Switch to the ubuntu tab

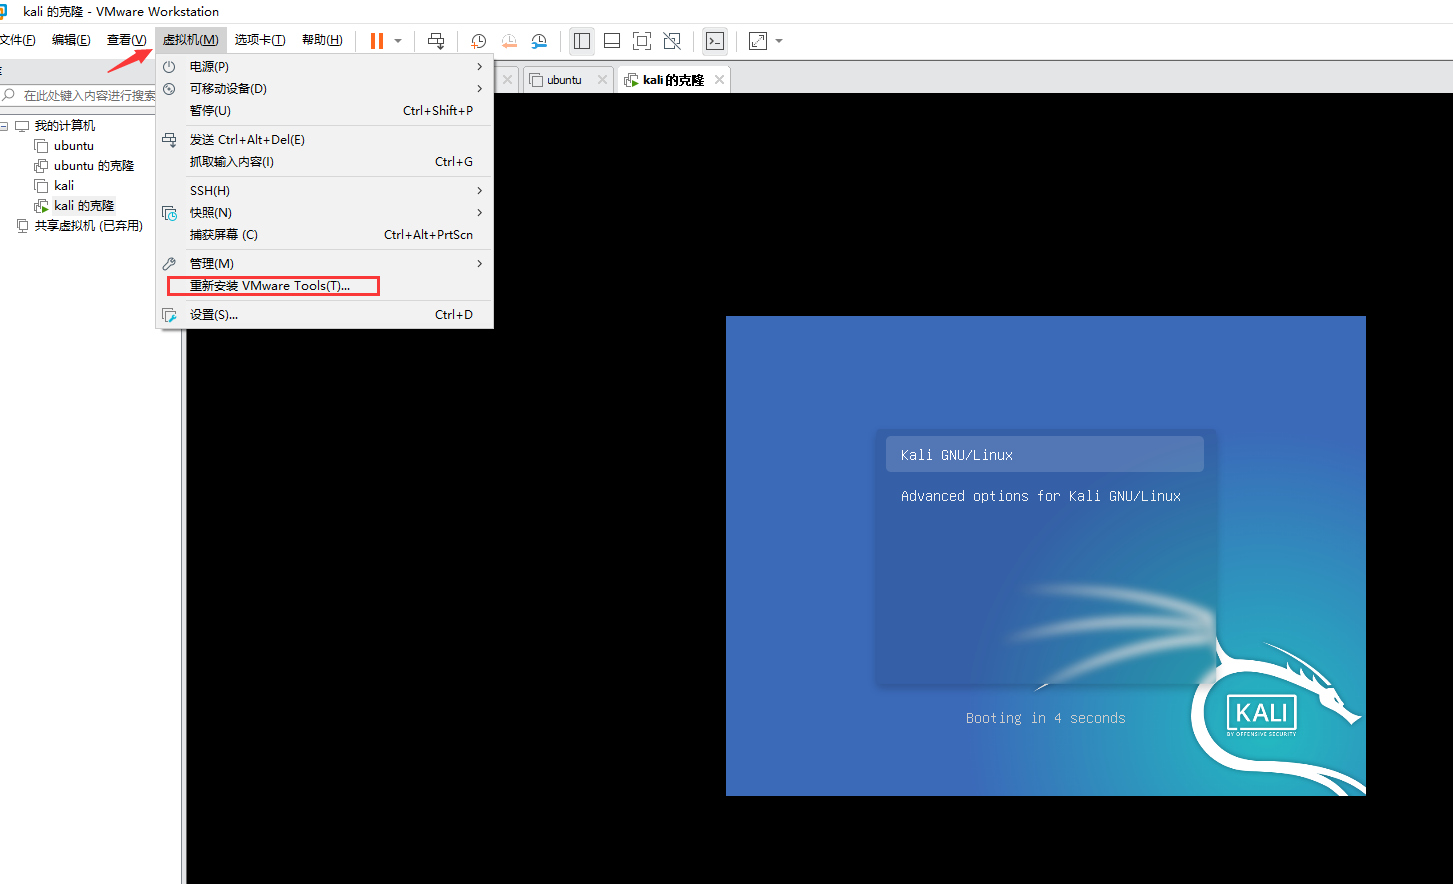(x=564, y=80)
